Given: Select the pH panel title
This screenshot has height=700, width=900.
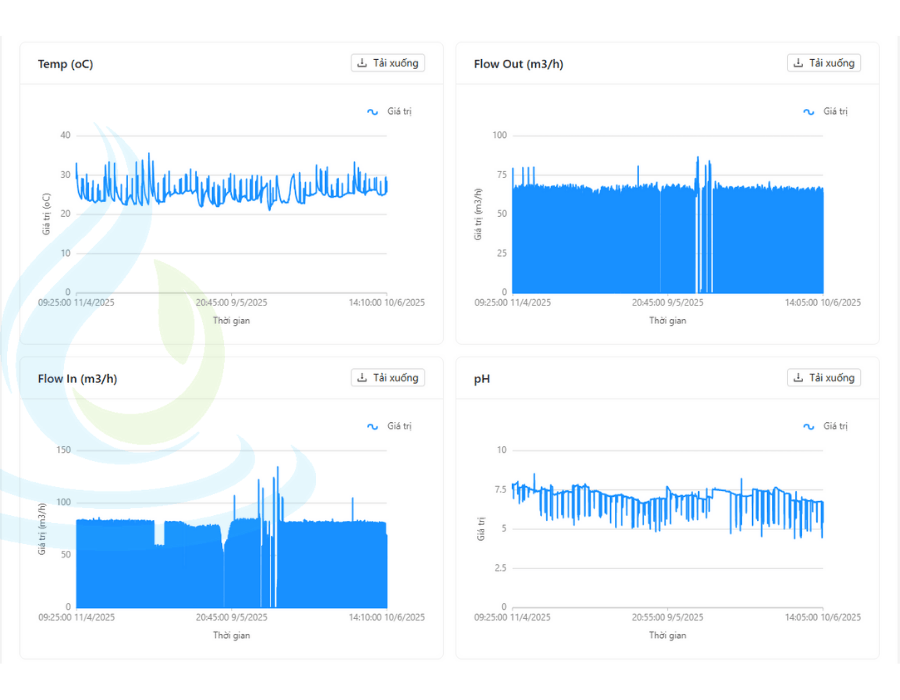Looking at the screenshot, I should click(x=482, y=379).
